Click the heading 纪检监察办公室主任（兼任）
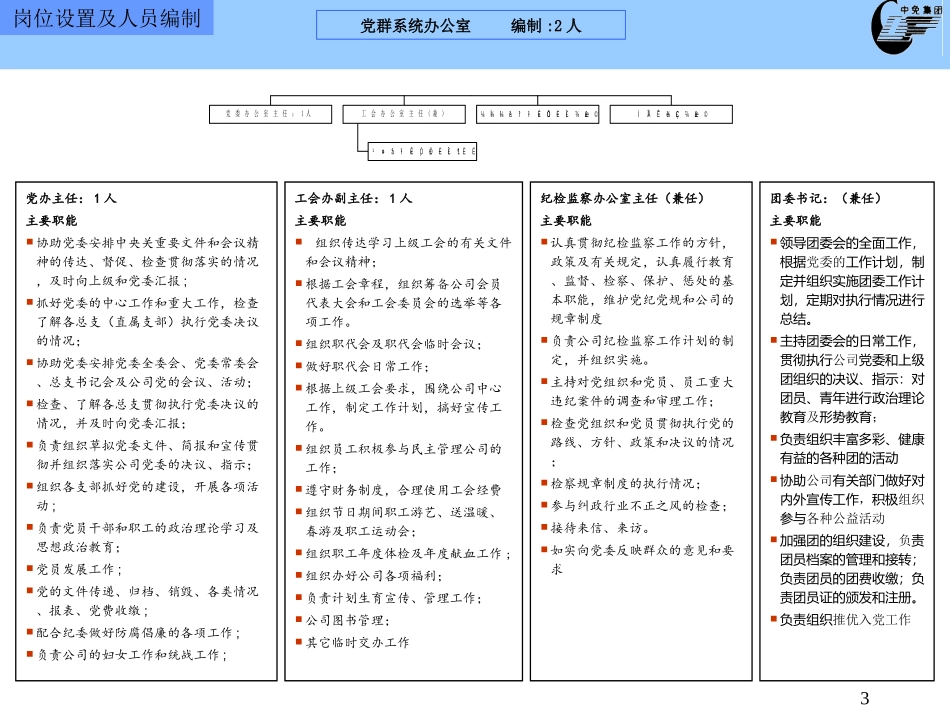The image size is (950, 713). (622, 198)
